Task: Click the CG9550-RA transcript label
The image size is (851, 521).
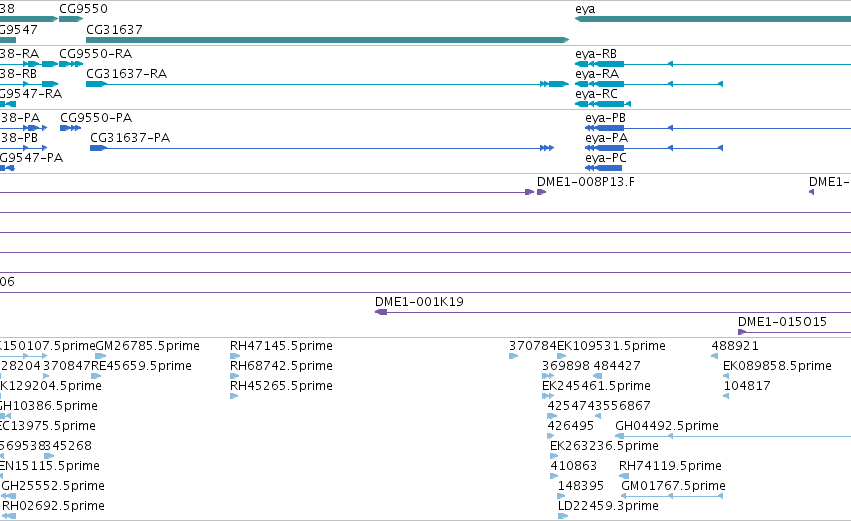Action: coord(96,54)
